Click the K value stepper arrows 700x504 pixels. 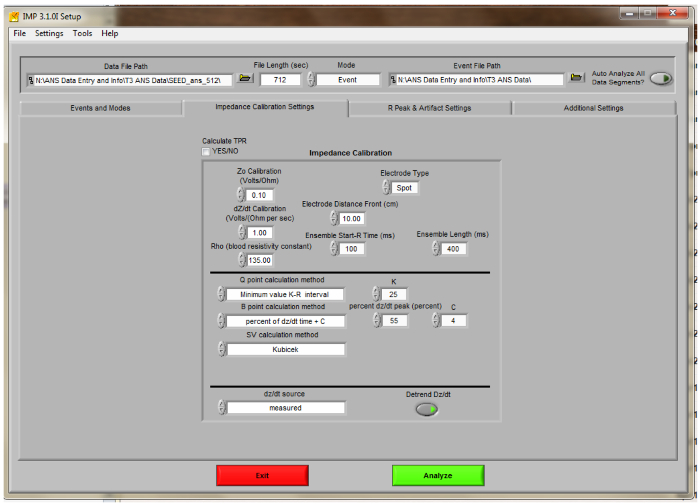click(375, 294)
